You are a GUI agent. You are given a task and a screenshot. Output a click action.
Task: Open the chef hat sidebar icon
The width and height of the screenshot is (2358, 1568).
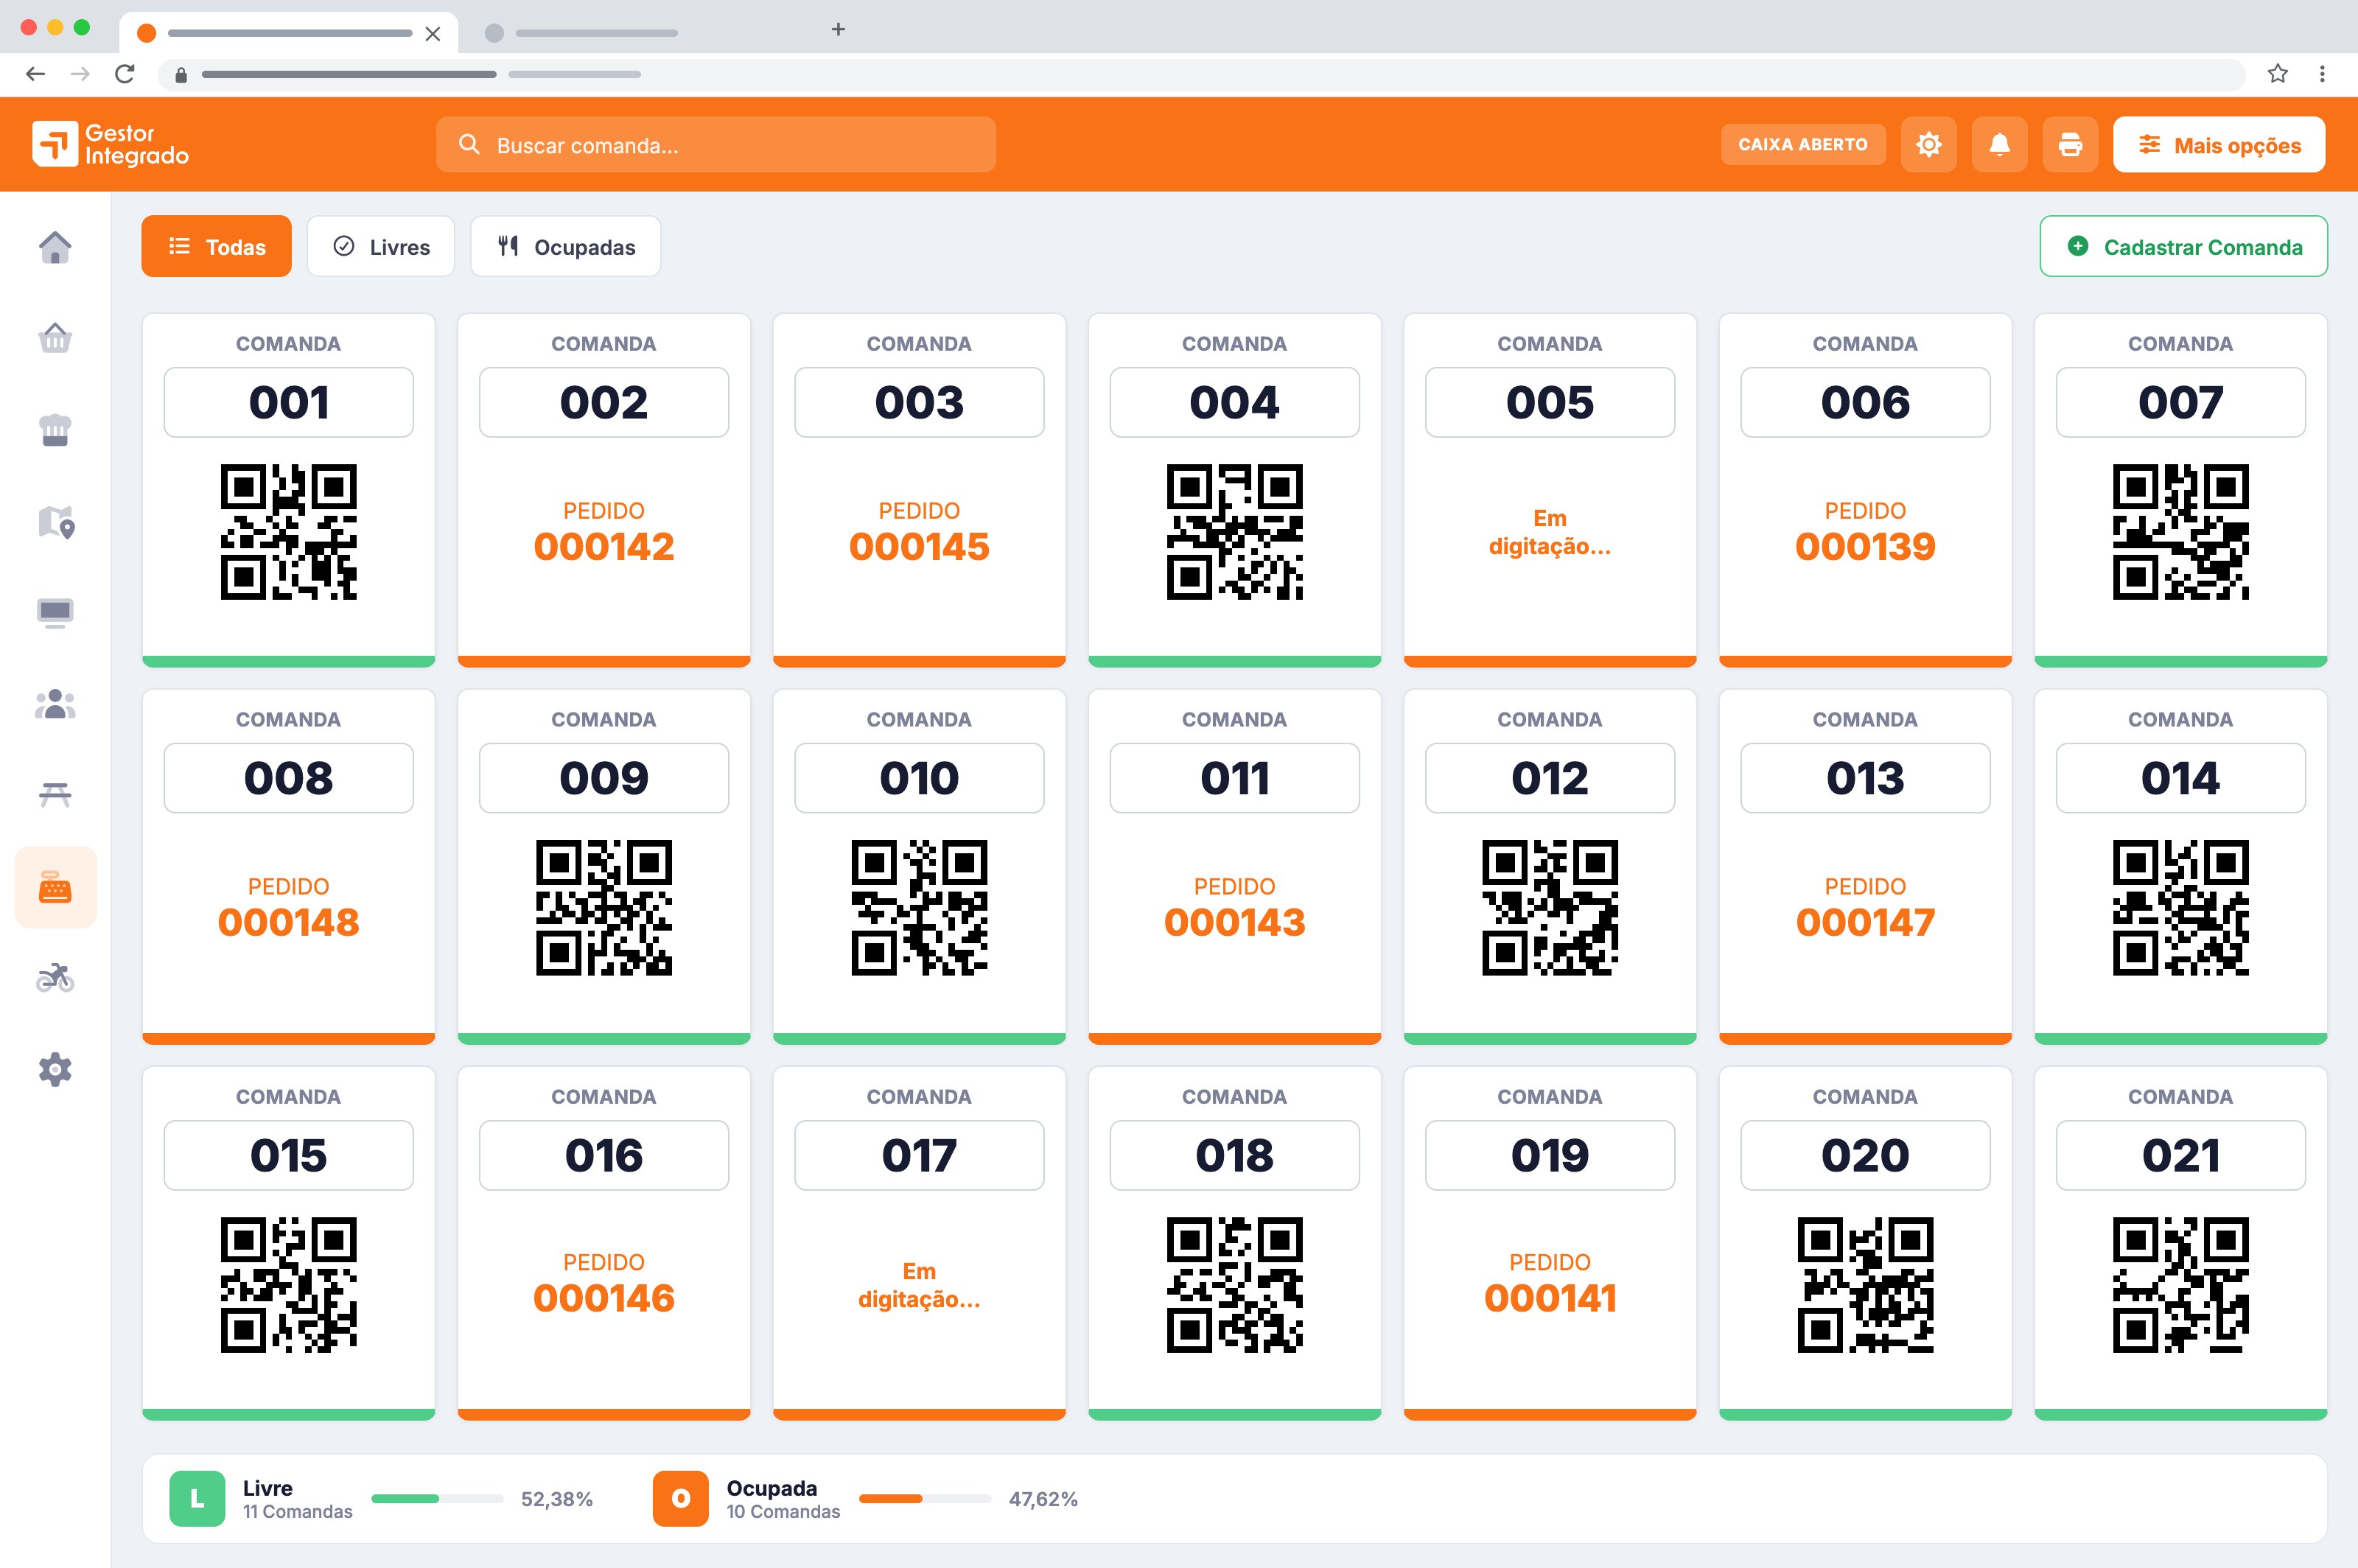coord(55,430)
